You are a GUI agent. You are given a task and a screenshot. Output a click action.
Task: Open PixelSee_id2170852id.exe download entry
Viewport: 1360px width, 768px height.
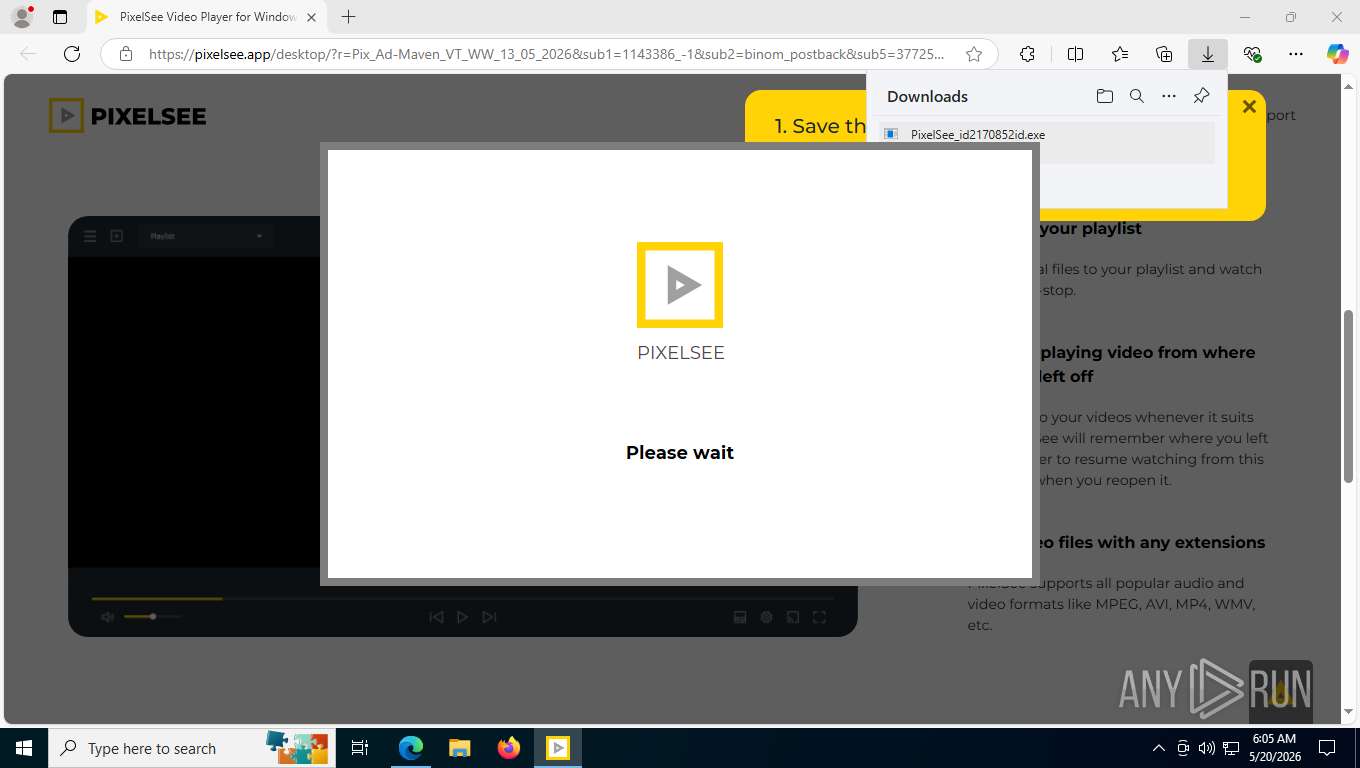pos(1047,142)
